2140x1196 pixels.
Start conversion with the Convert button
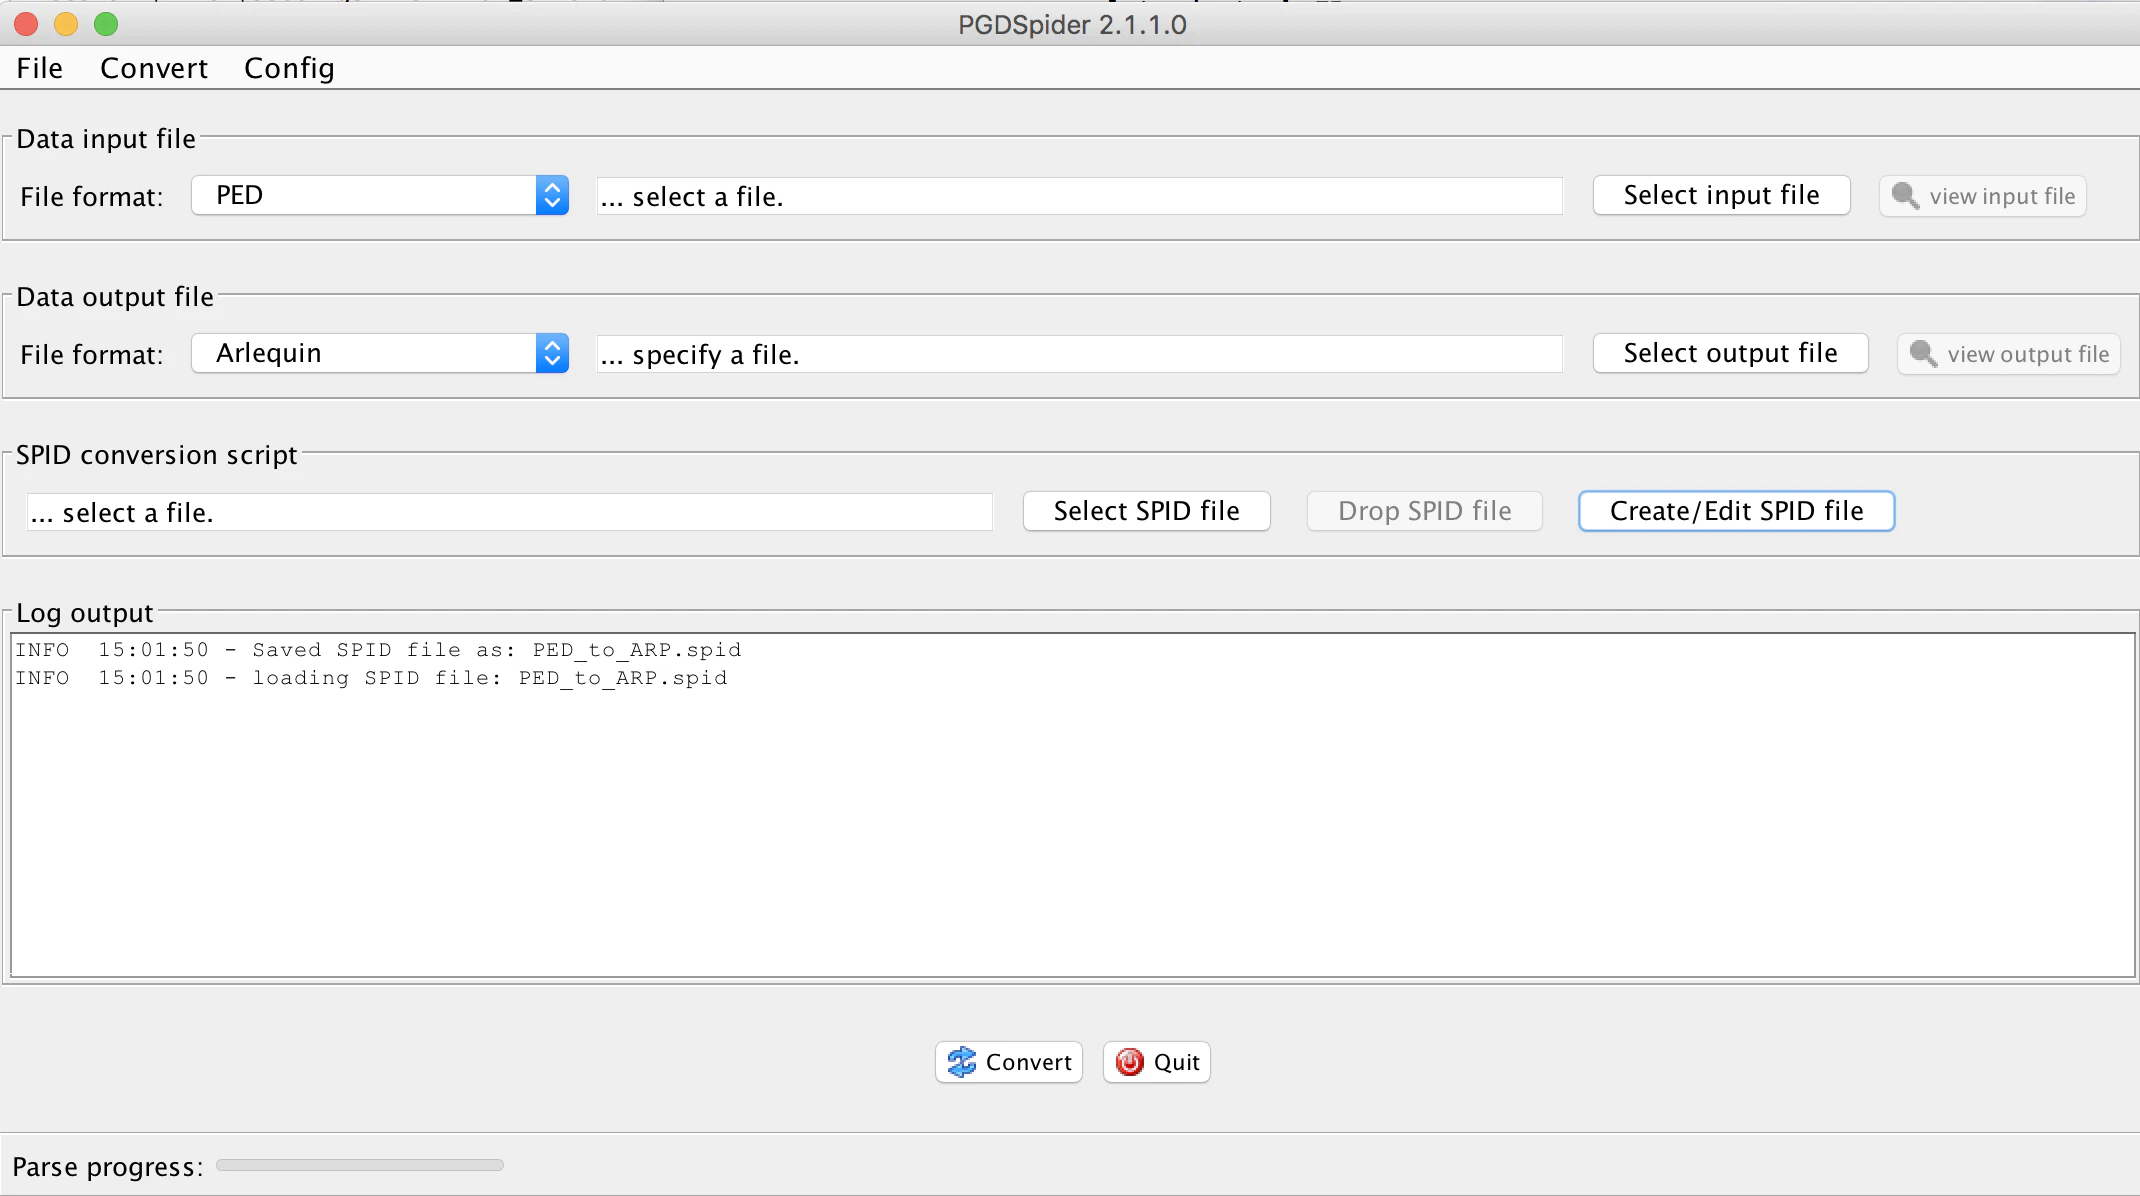[1009, 1062]
